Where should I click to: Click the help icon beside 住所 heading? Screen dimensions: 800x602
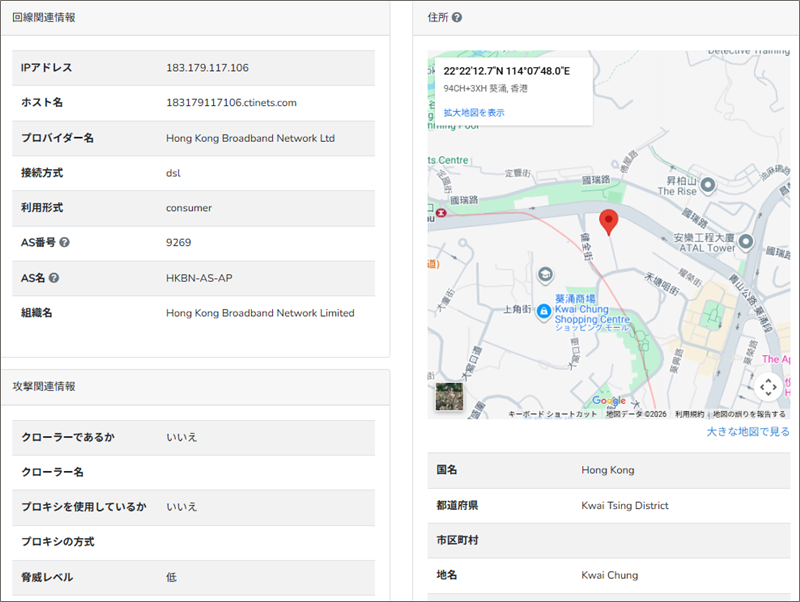pyautogui.click(x=457, y=18)
